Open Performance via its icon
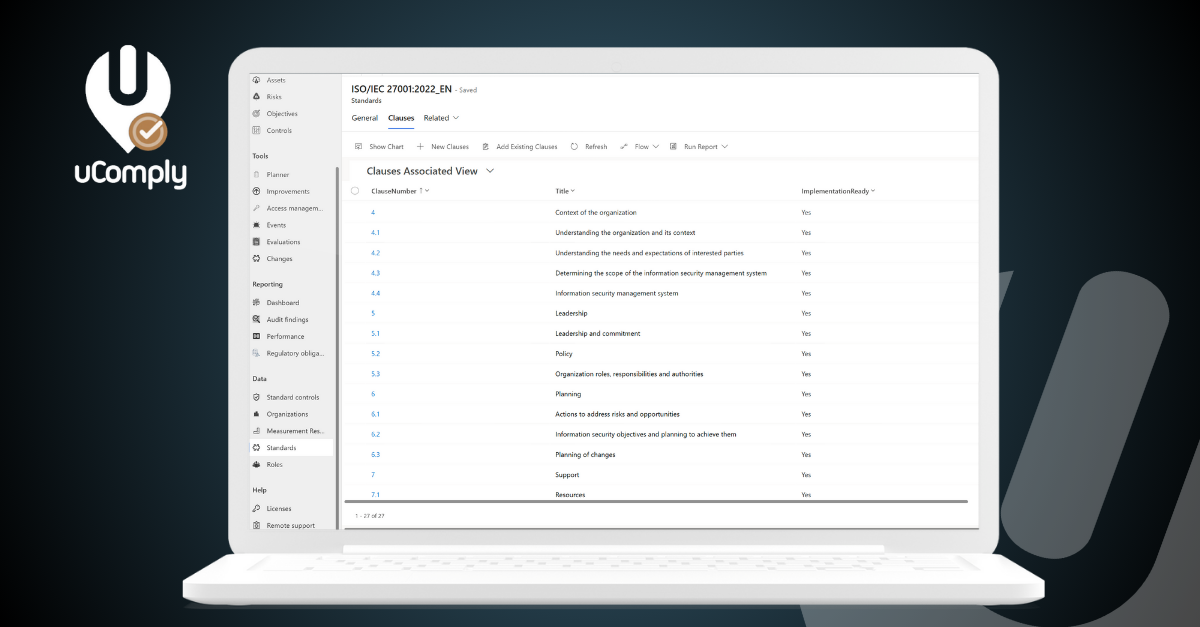This screenshot has width=1200, height=627. [x=256, y=336]
